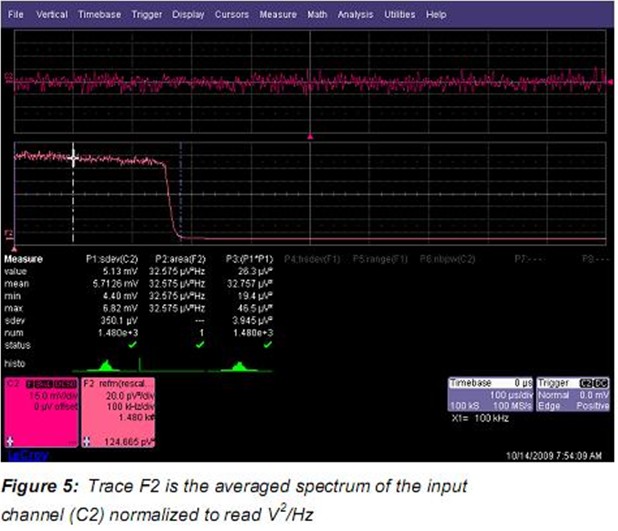Open the Cursors menu

click(x=232, y=16)
